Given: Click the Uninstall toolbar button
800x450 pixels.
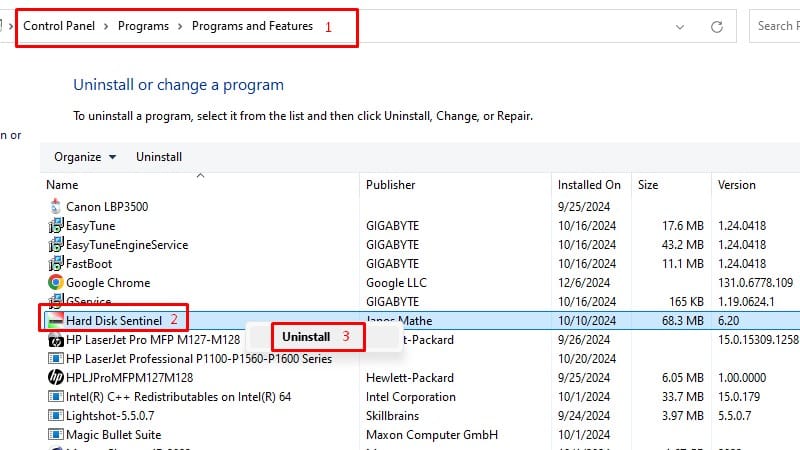Looking at the screenshot, I should coord(159,157).
